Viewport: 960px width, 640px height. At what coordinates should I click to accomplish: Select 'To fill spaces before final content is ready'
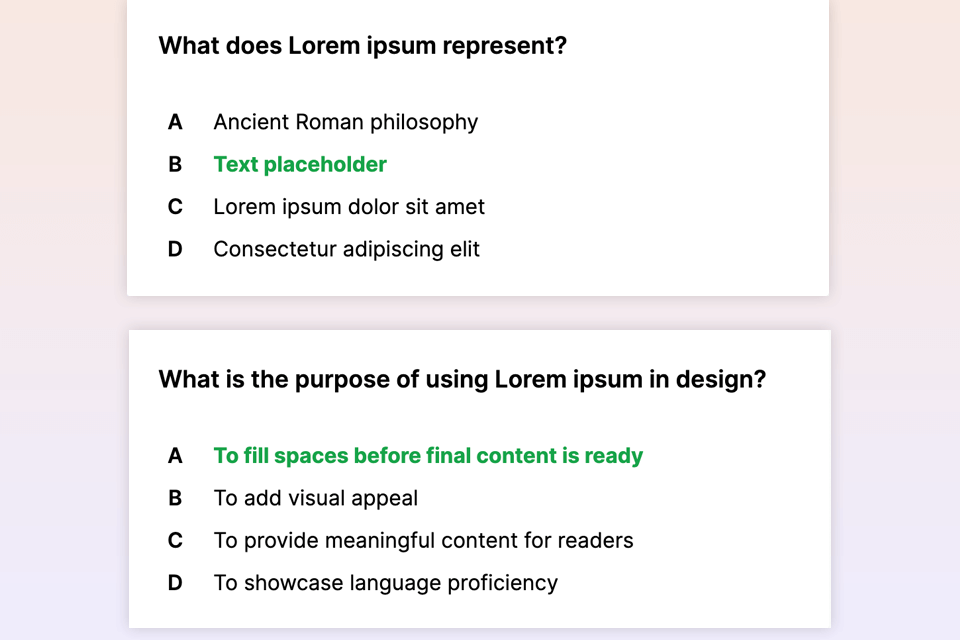428,456
